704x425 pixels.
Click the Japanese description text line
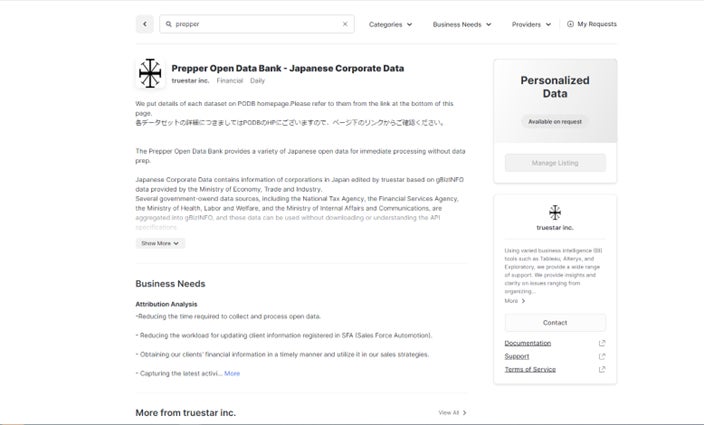(x=290, y=123)
